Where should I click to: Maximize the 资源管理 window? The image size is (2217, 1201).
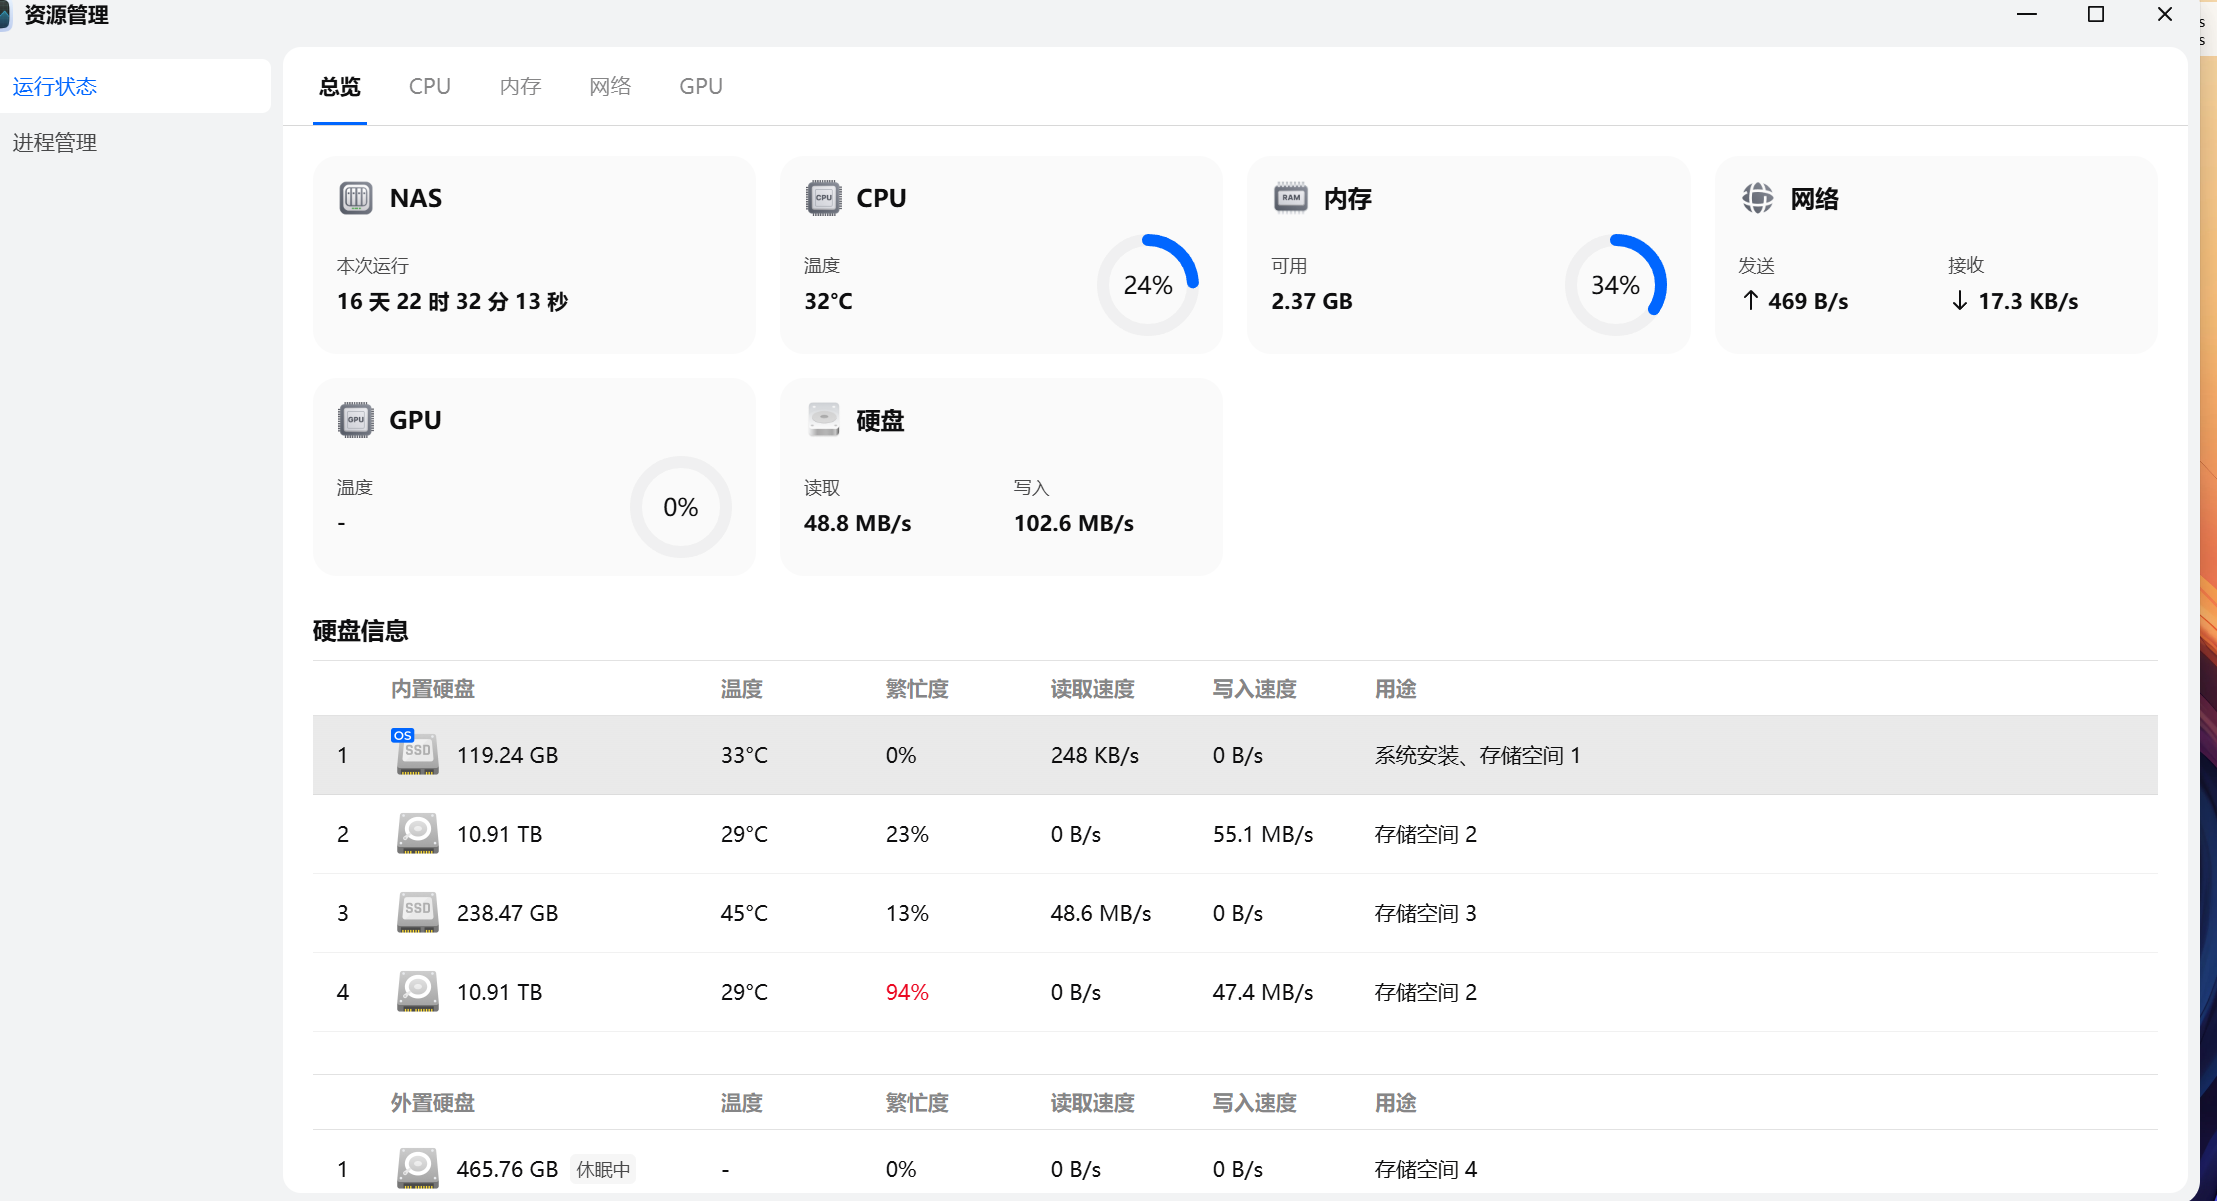2095,14
